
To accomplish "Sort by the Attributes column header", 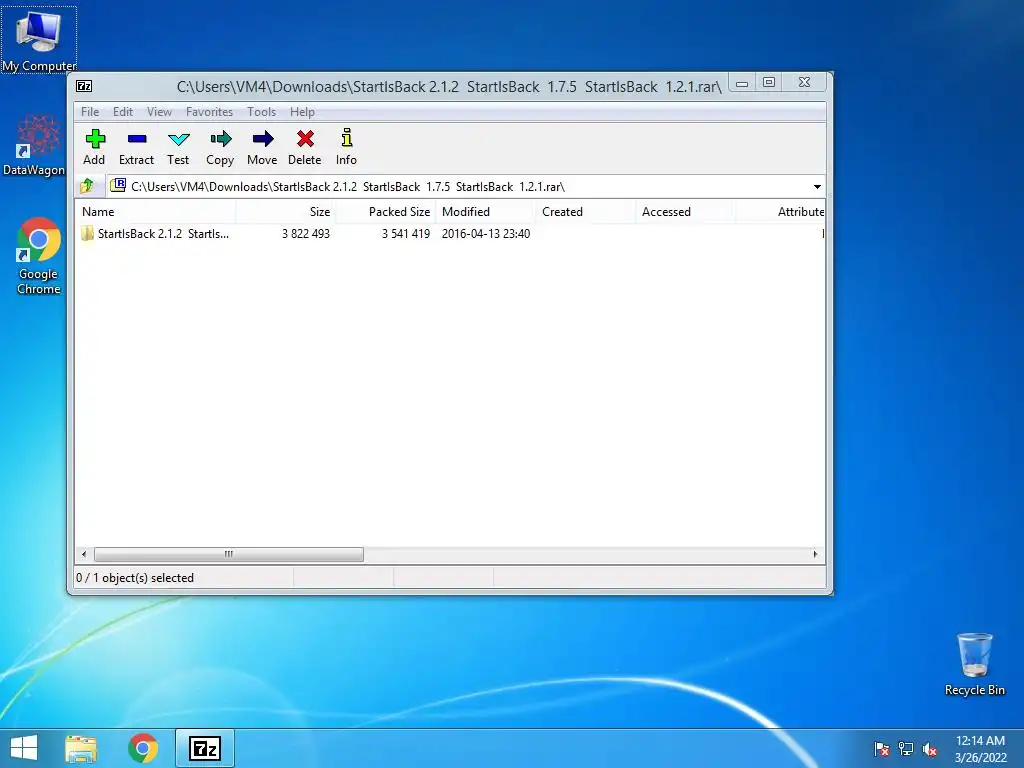I will pyautogui.click(x=780, y=212).
